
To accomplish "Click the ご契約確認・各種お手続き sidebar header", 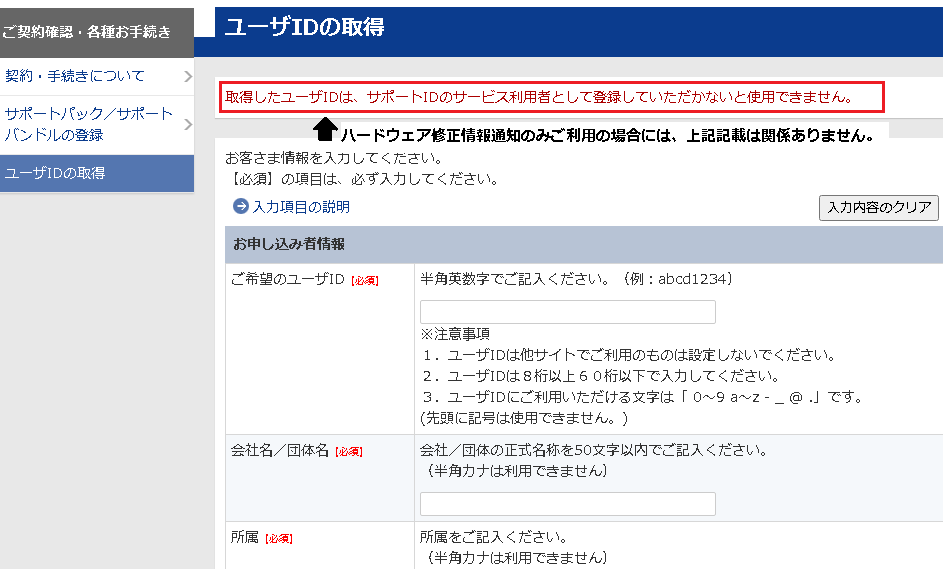I will pos(86,32).
